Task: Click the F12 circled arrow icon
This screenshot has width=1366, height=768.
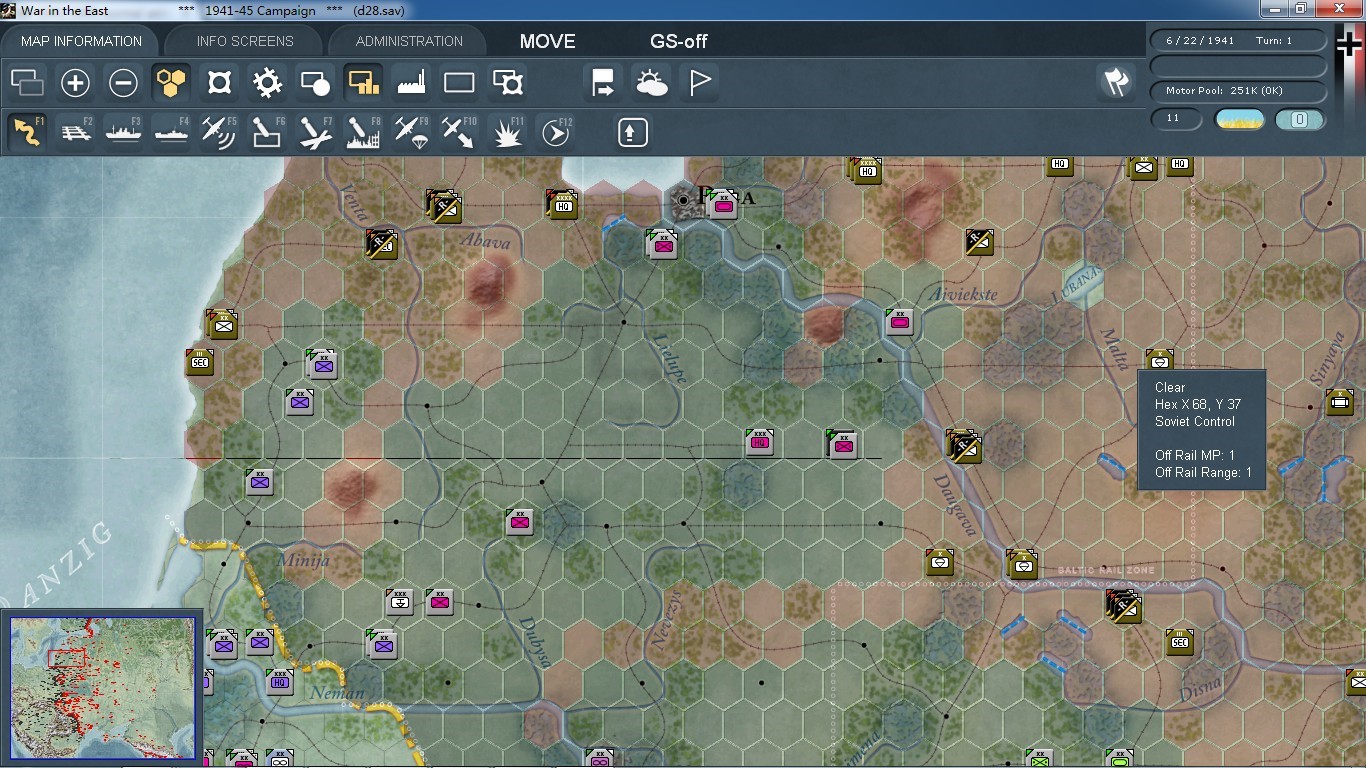Action: point(555,132)
